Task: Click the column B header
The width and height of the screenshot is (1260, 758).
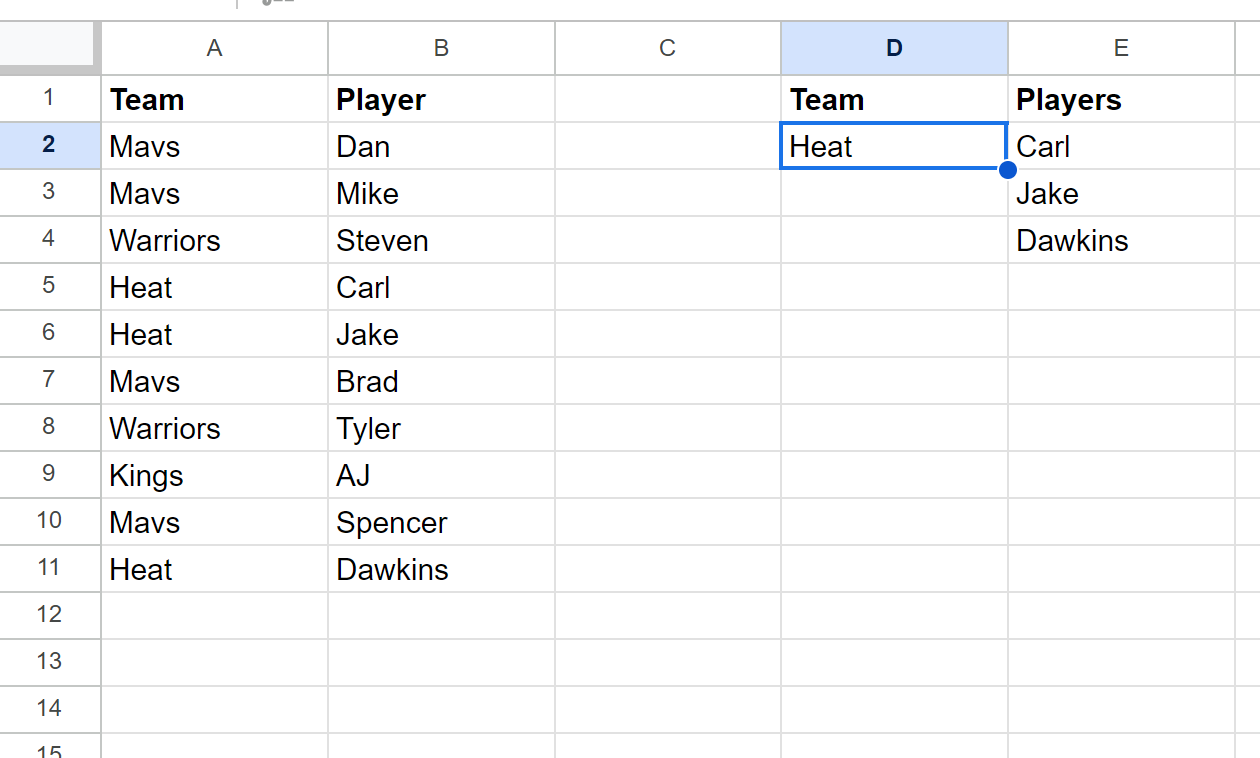Action: coord(441,48)
